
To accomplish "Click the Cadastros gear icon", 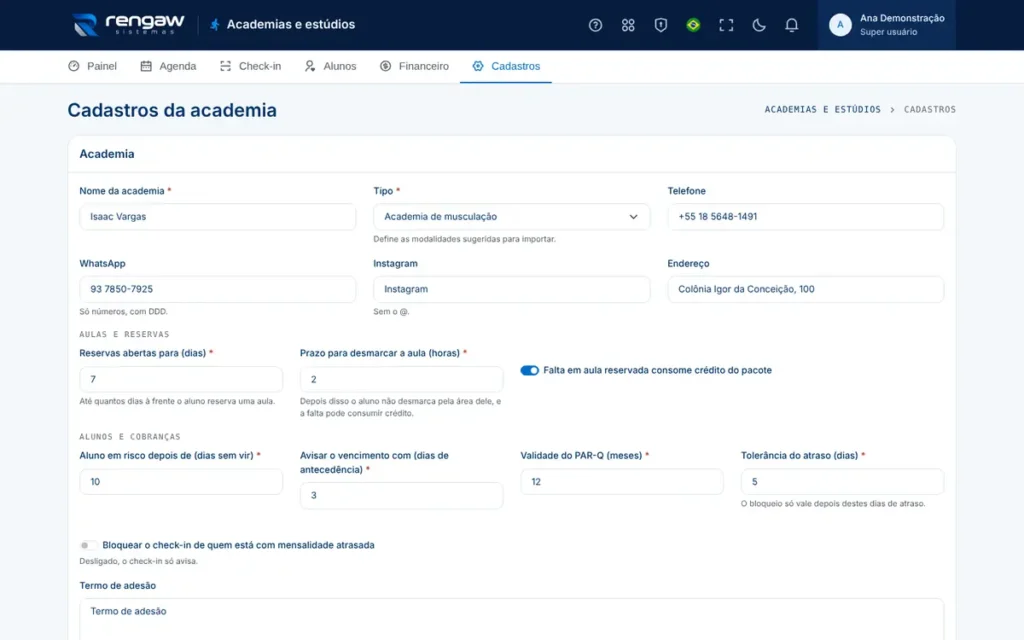I will [478, 66].
